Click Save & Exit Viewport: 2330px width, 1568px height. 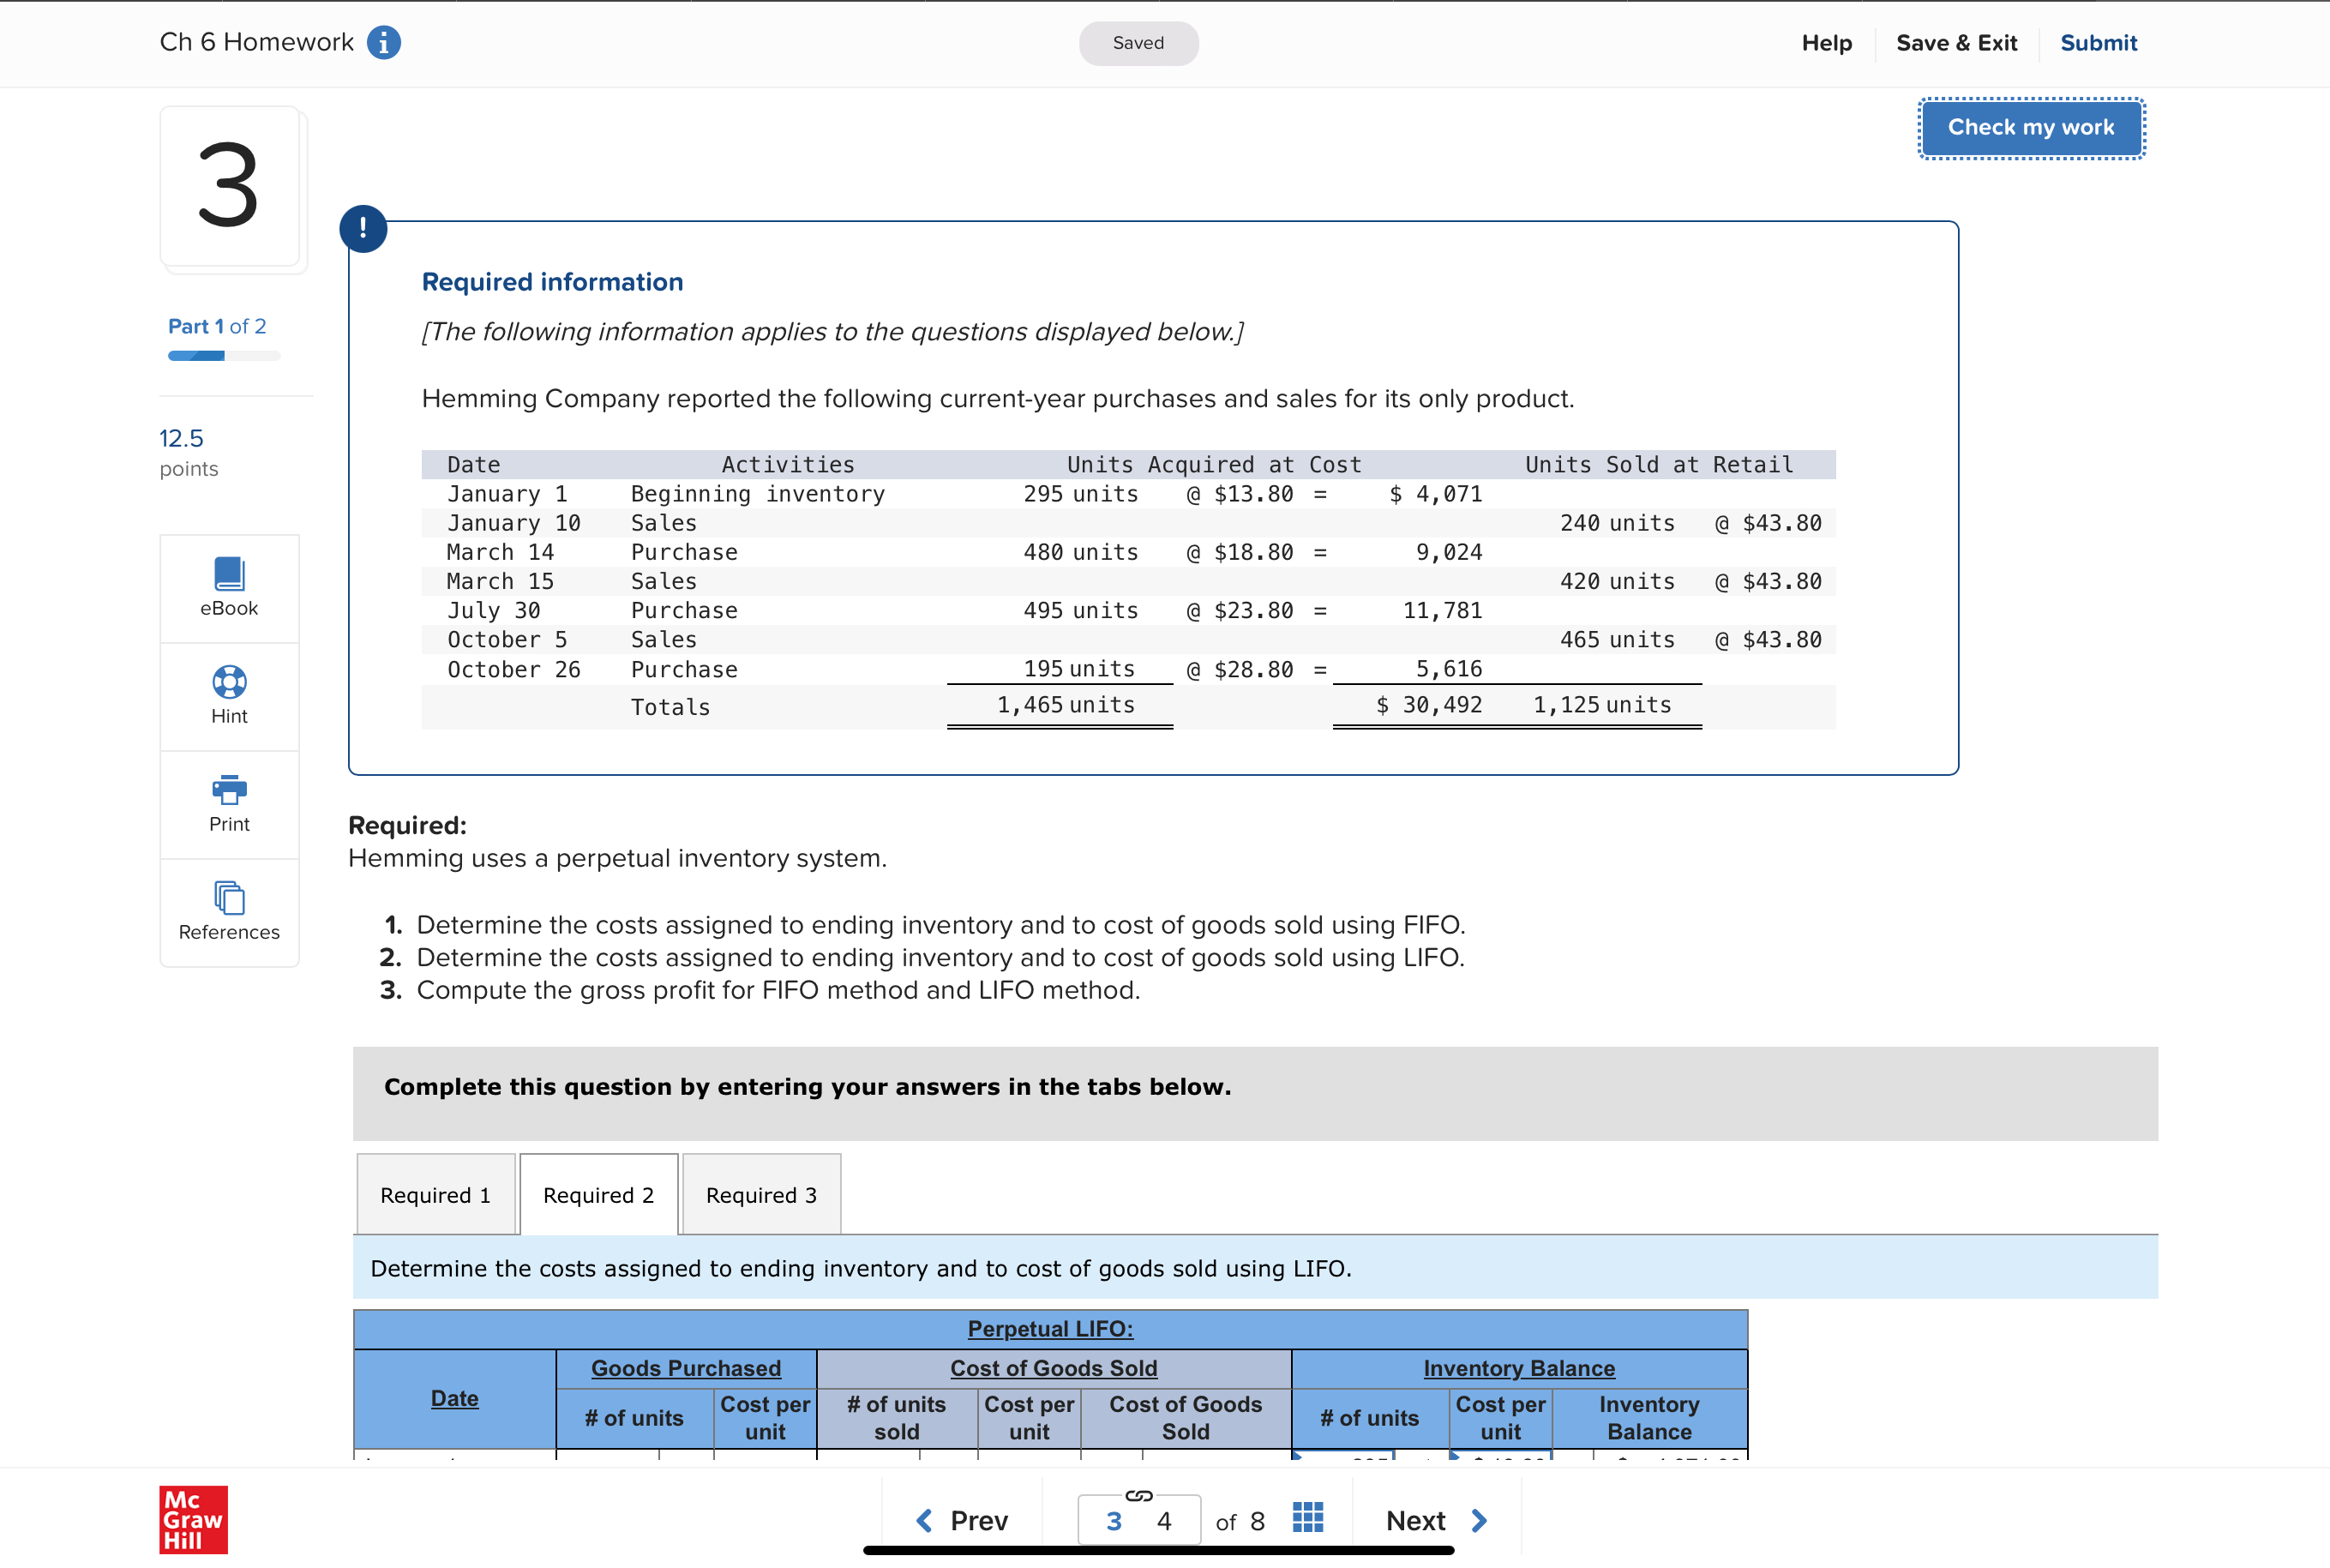point(1956,43)
